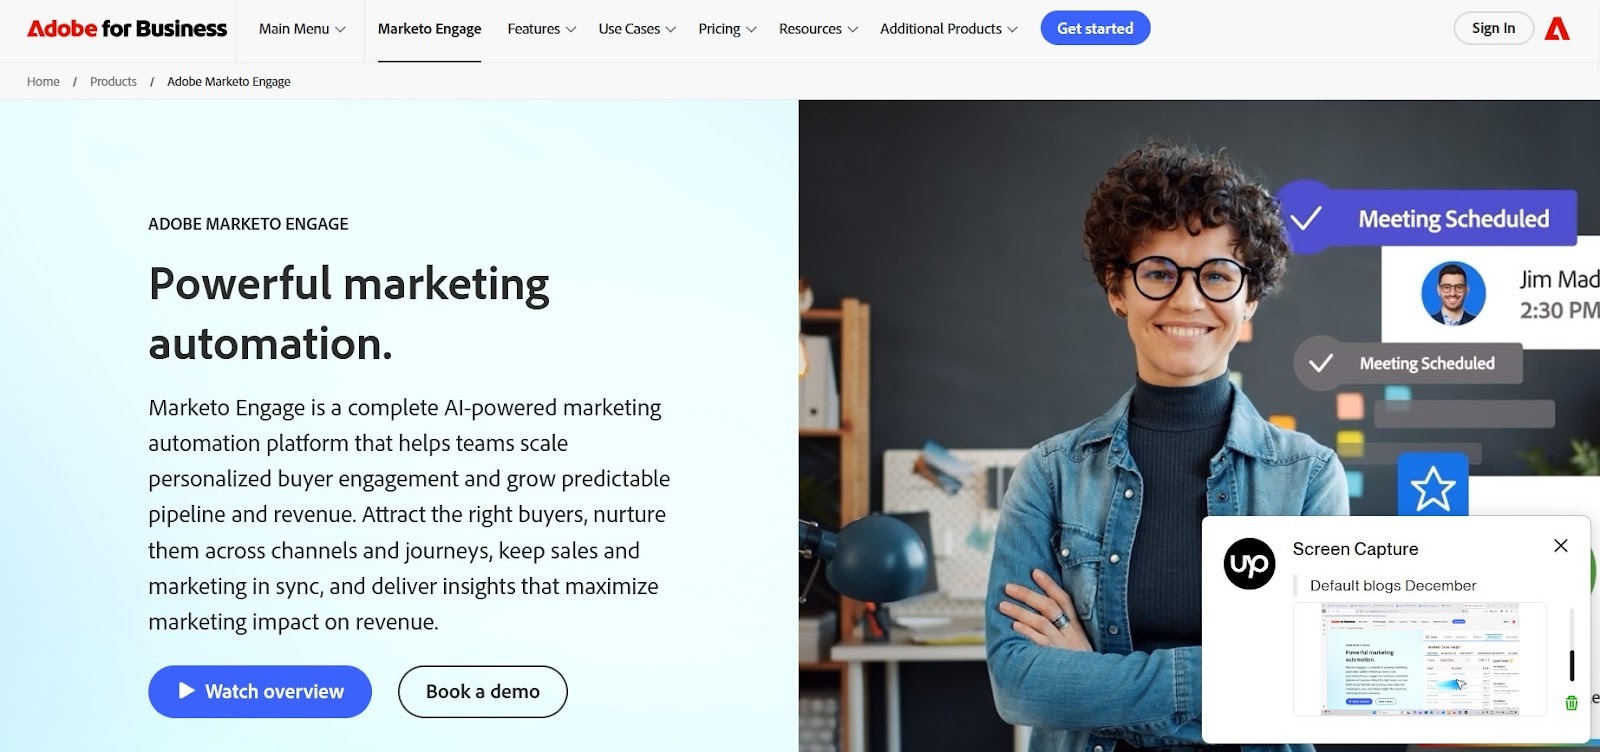Click the Adobe for Business logo

(x=127, y=29)
